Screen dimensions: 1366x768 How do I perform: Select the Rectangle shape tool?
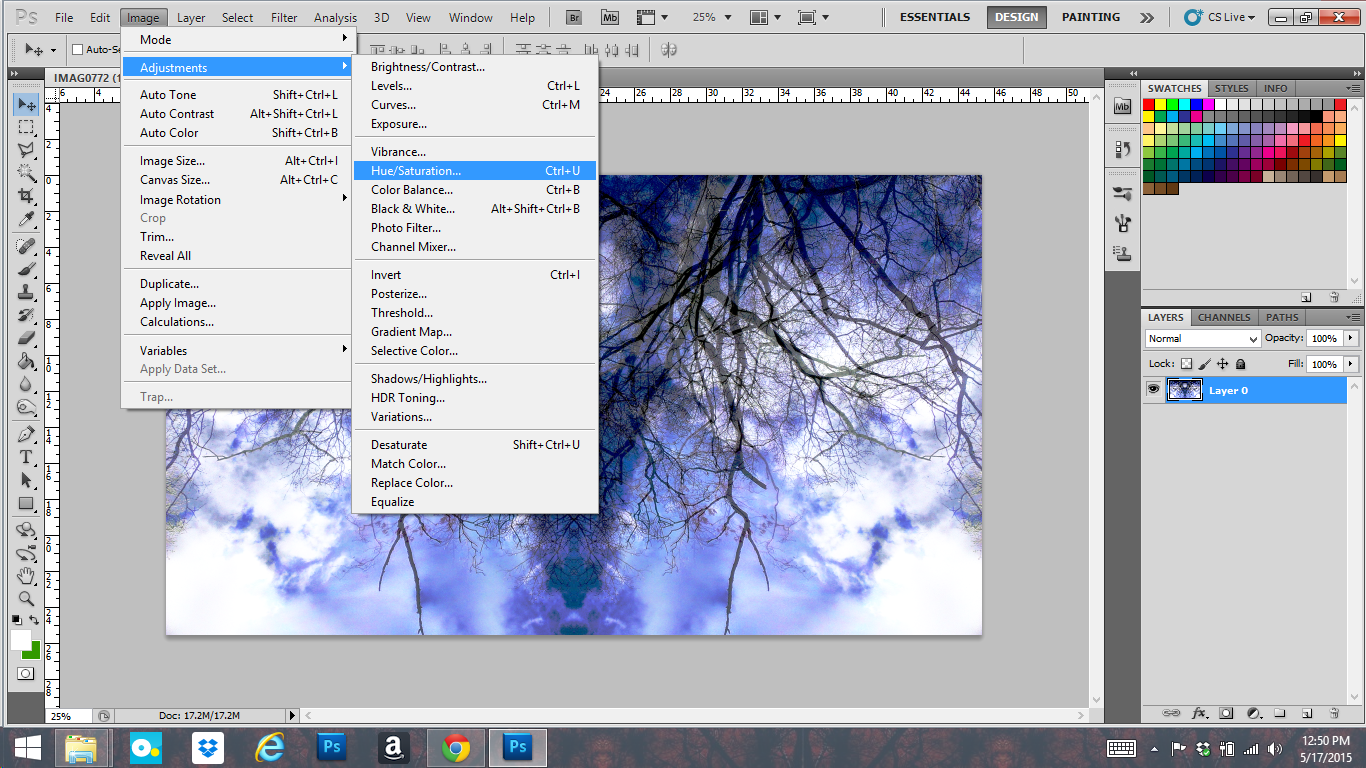point(26,503)
